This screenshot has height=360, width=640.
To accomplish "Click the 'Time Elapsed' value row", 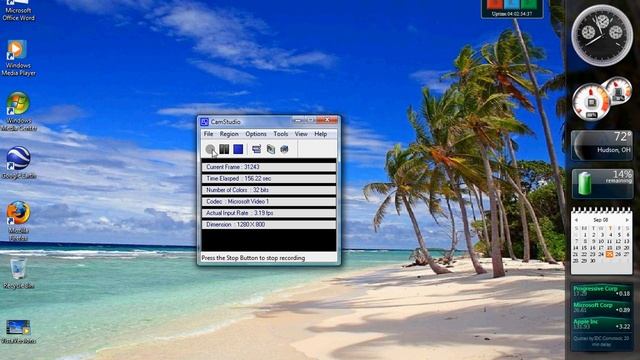I will [269, 178].
